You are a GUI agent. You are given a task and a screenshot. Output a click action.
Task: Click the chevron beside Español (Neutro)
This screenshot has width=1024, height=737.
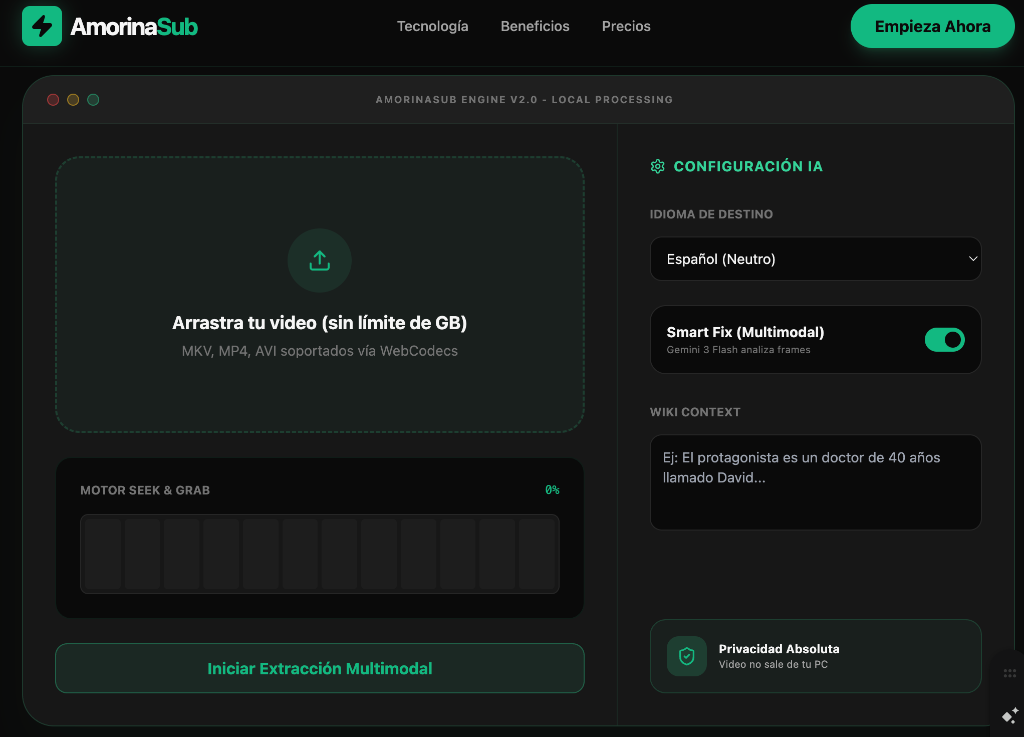[972, 259]
